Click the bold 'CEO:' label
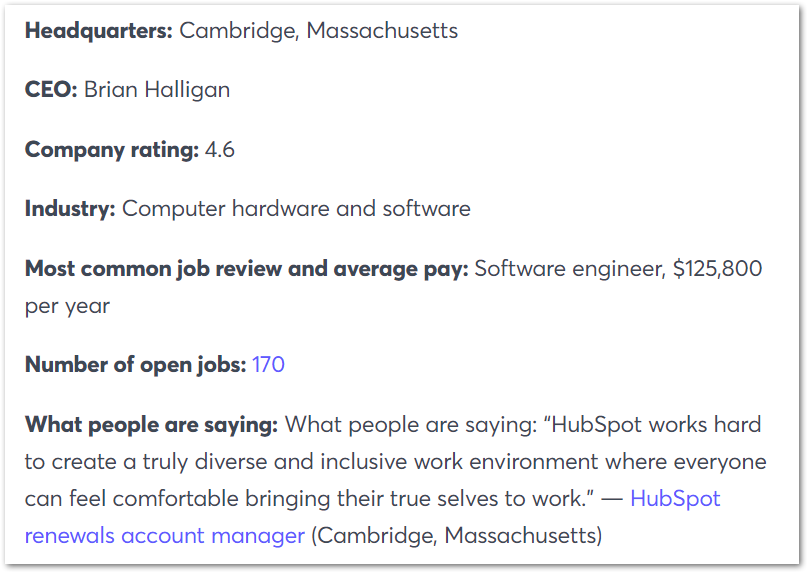Image resolution: width=808 pixels, height=573 pixels. [51, 90]
